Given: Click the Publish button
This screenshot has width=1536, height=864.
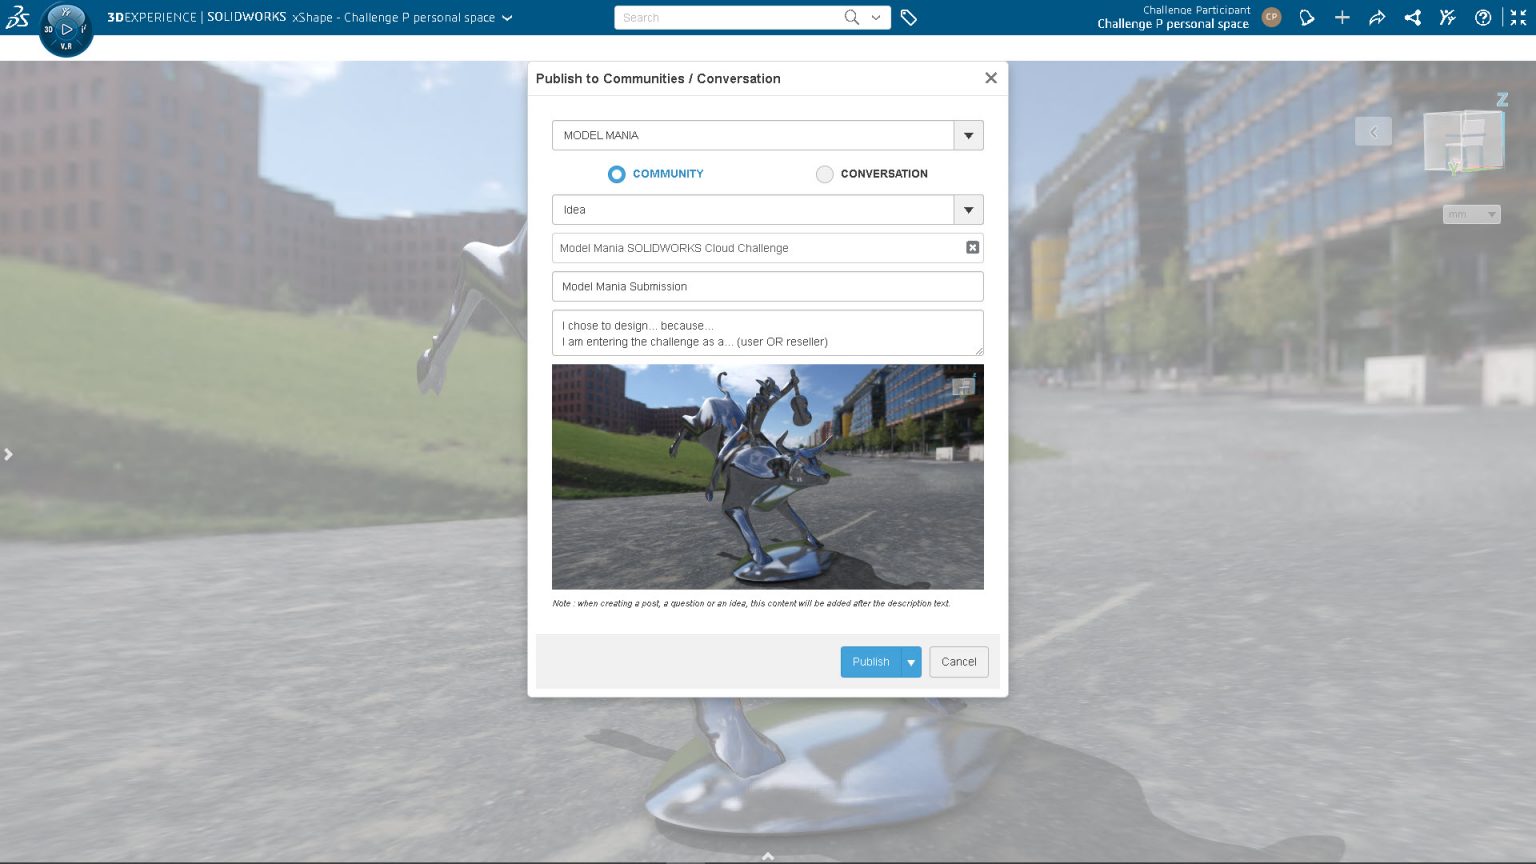Looking at the screenshot, I should (x=870, y=662).
